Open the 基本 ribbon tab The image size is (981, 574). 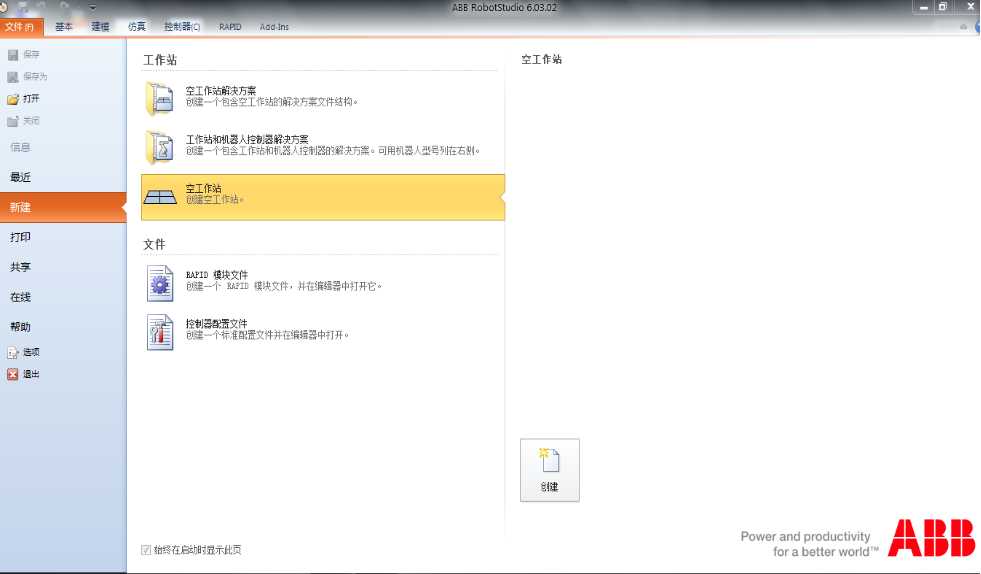click(64, 27)
